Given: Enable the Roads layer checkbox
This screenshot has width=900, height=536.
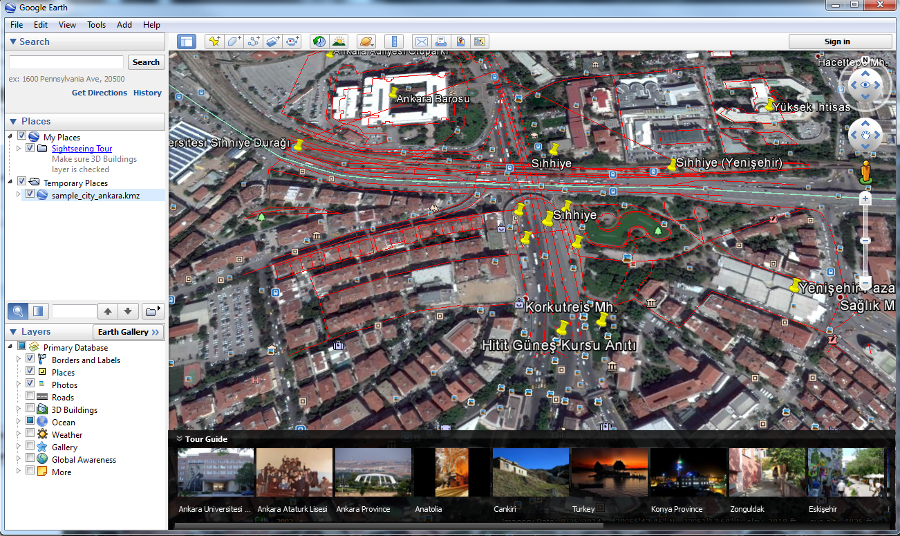Looking at the screenshot, I should [30, 397].
